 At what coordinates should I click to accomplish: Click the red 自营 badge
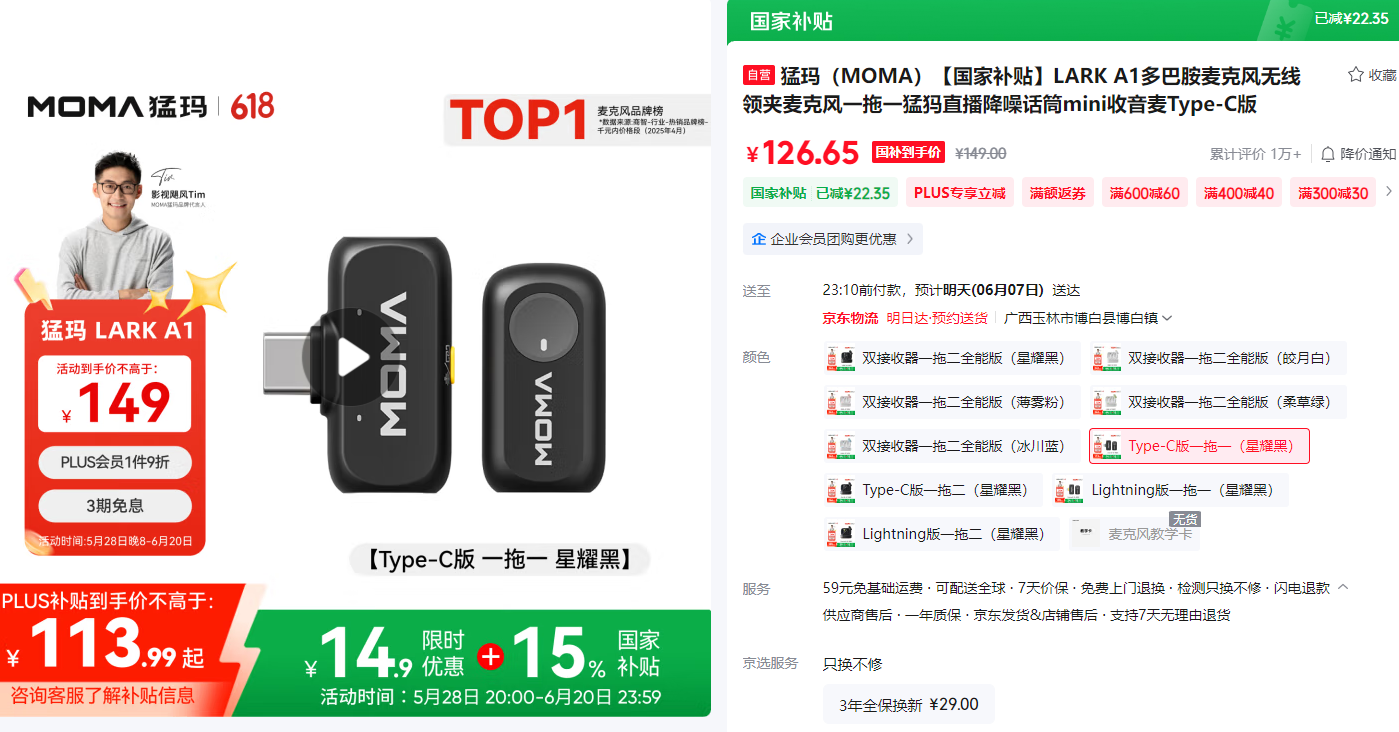tap(759, 75)
